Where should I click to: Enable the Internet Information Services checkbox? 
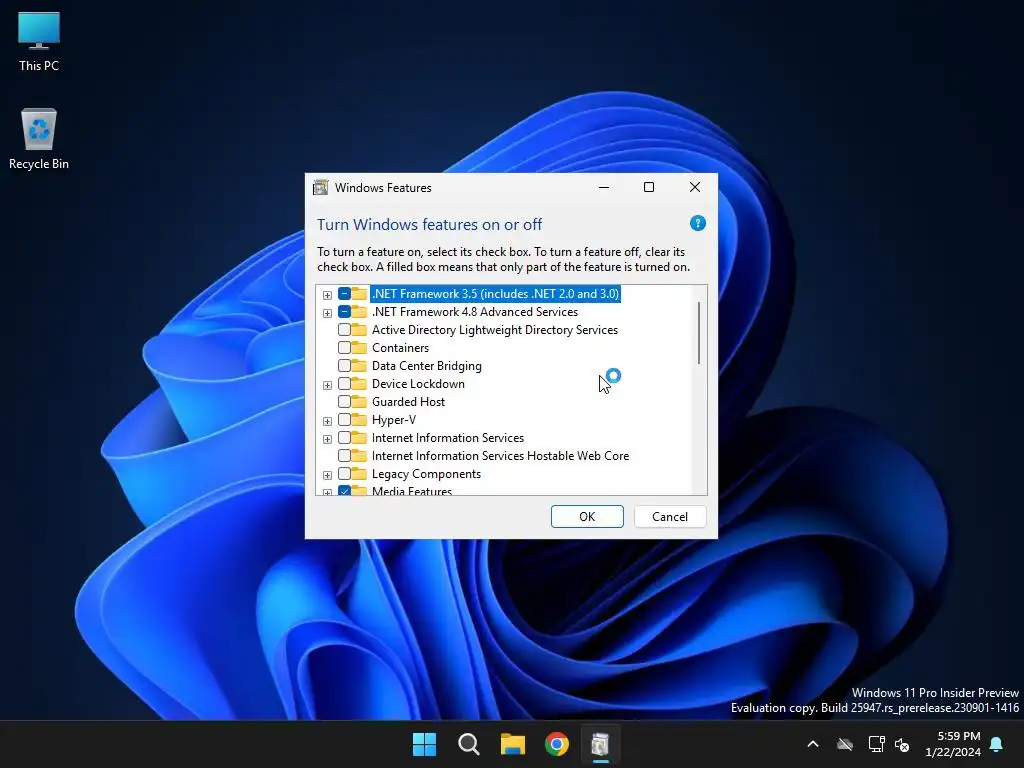344,438
